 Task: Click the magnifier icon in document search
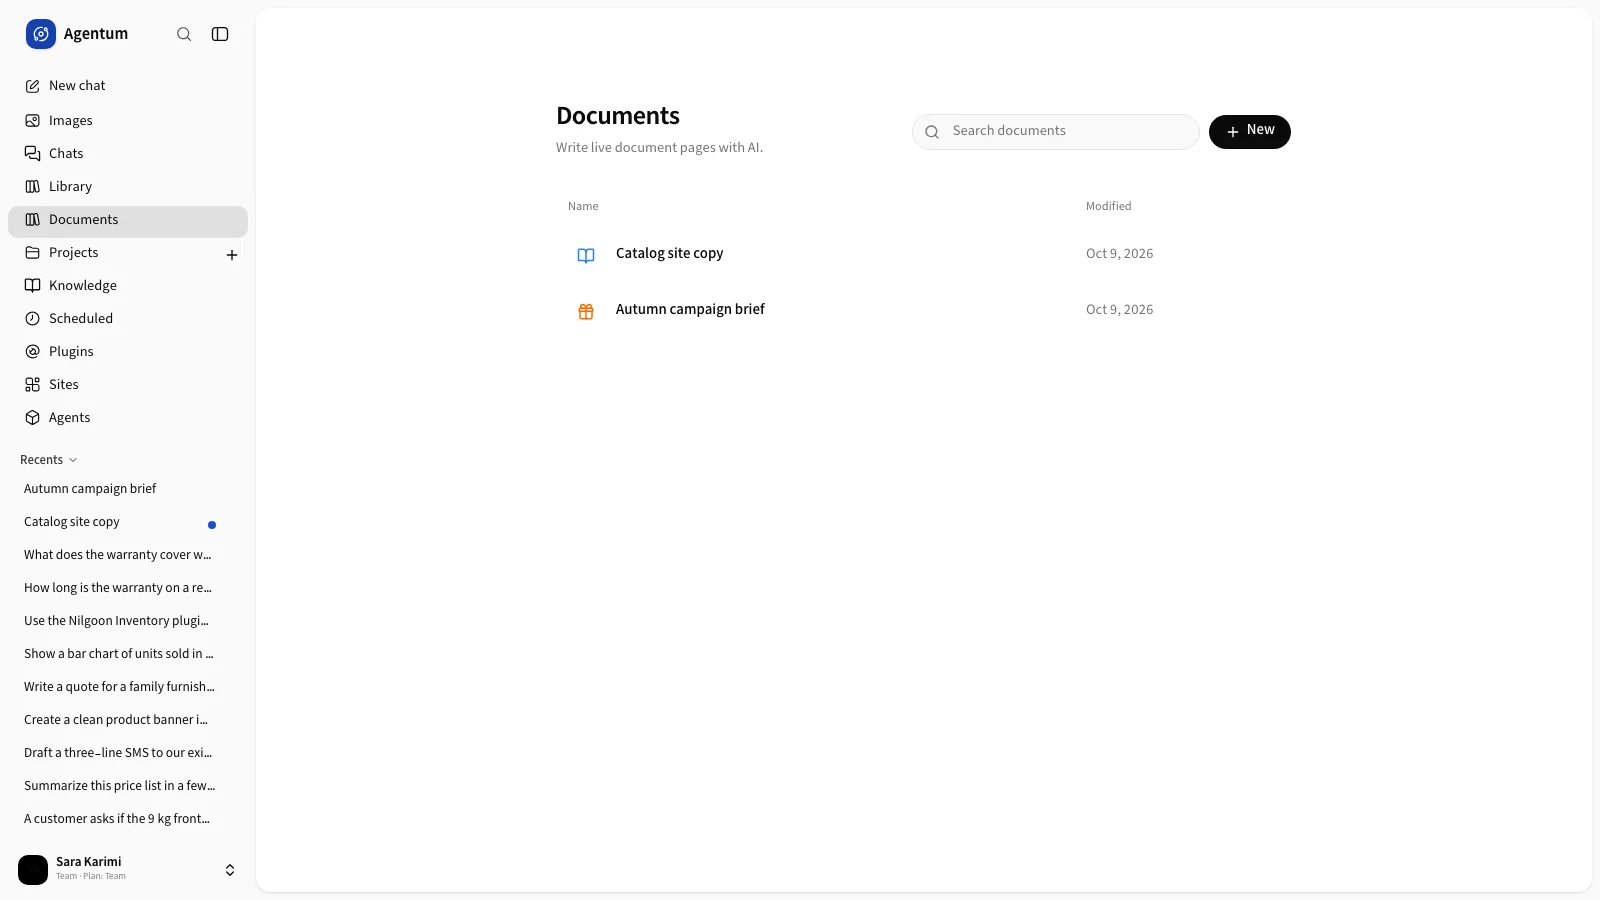coord(932,132)
